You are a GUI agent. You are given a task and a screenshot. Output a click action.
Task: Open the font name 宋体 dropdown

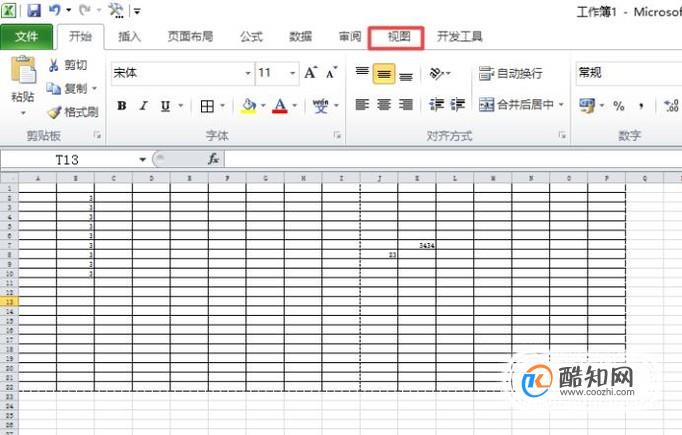pyautogui.click(x=247, y=73)
